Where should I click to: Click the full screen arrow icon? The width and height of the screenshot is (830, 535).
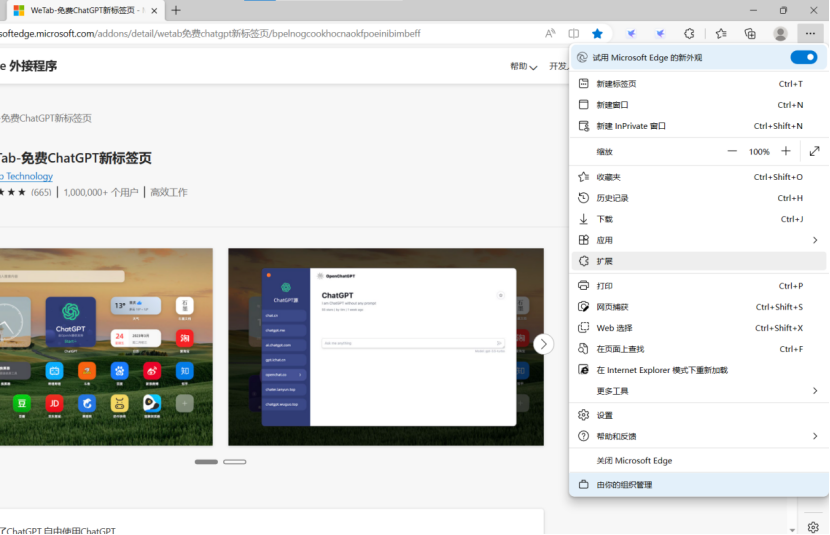pyautogui.click(x=815, y=151)
